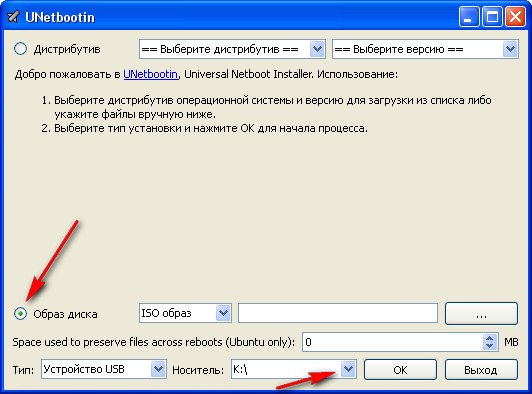
Task: Select the Образ диска radio button
Action: 20,313
